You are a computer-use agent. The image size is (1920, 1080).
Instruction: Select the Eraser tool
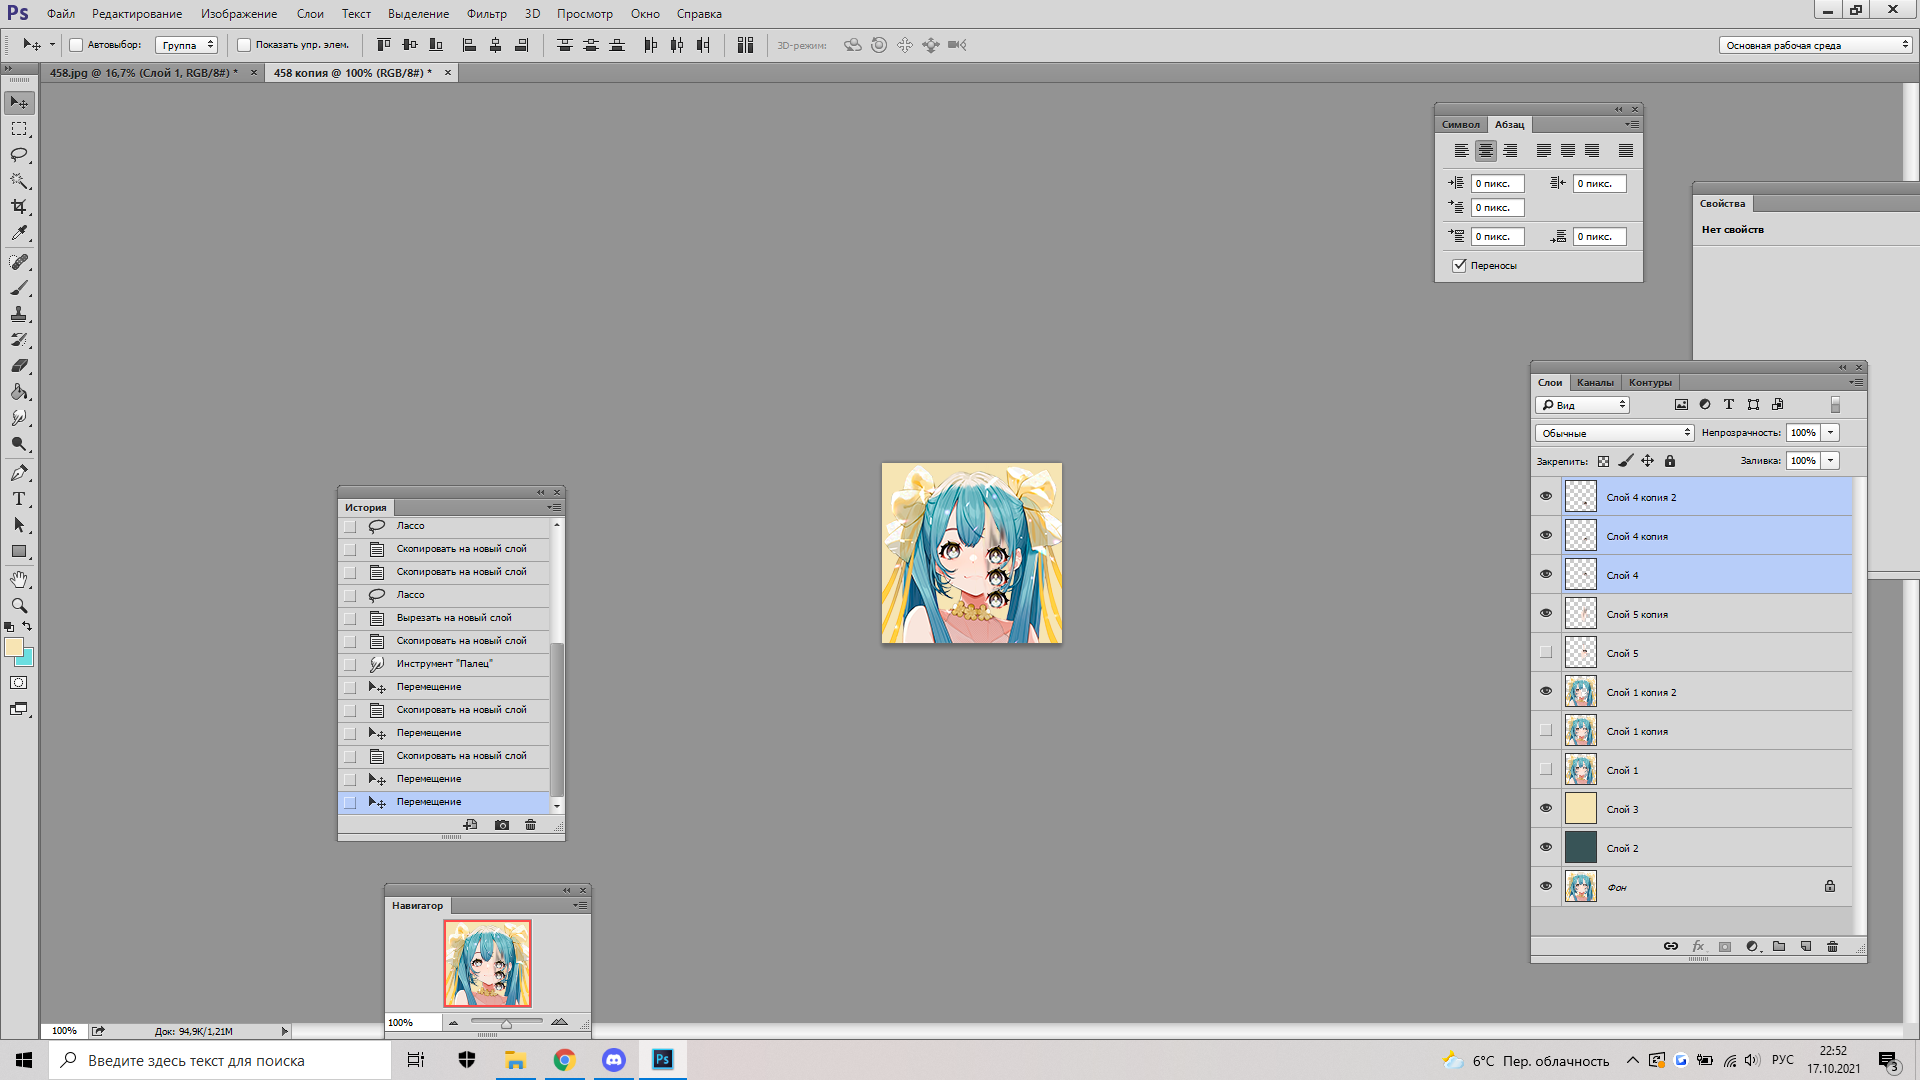click(19, 366)
